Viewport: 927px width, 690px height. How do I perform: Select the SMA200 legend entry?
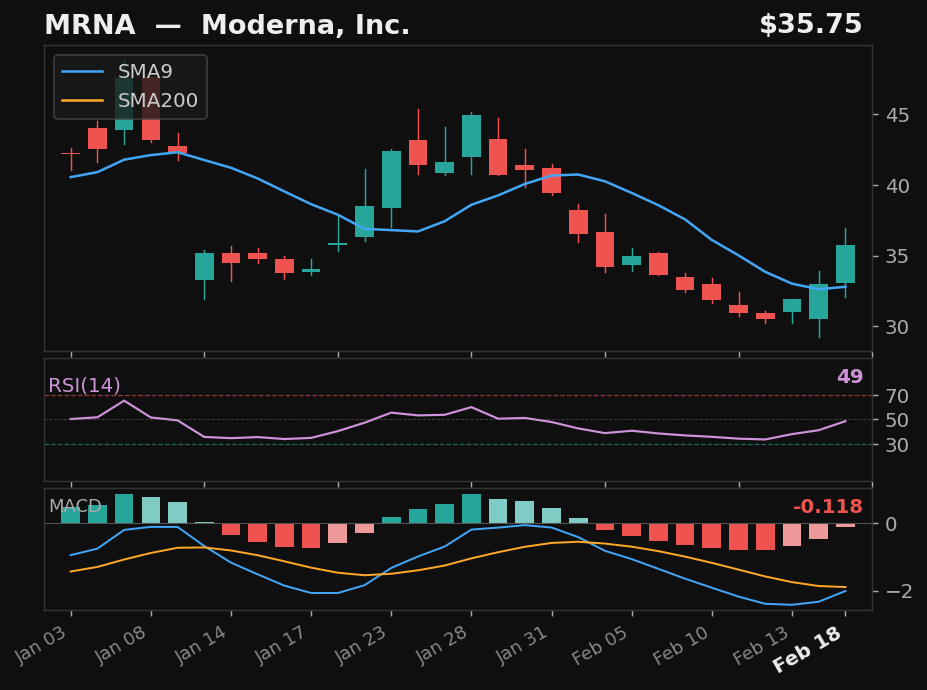[x=129, y=100]
